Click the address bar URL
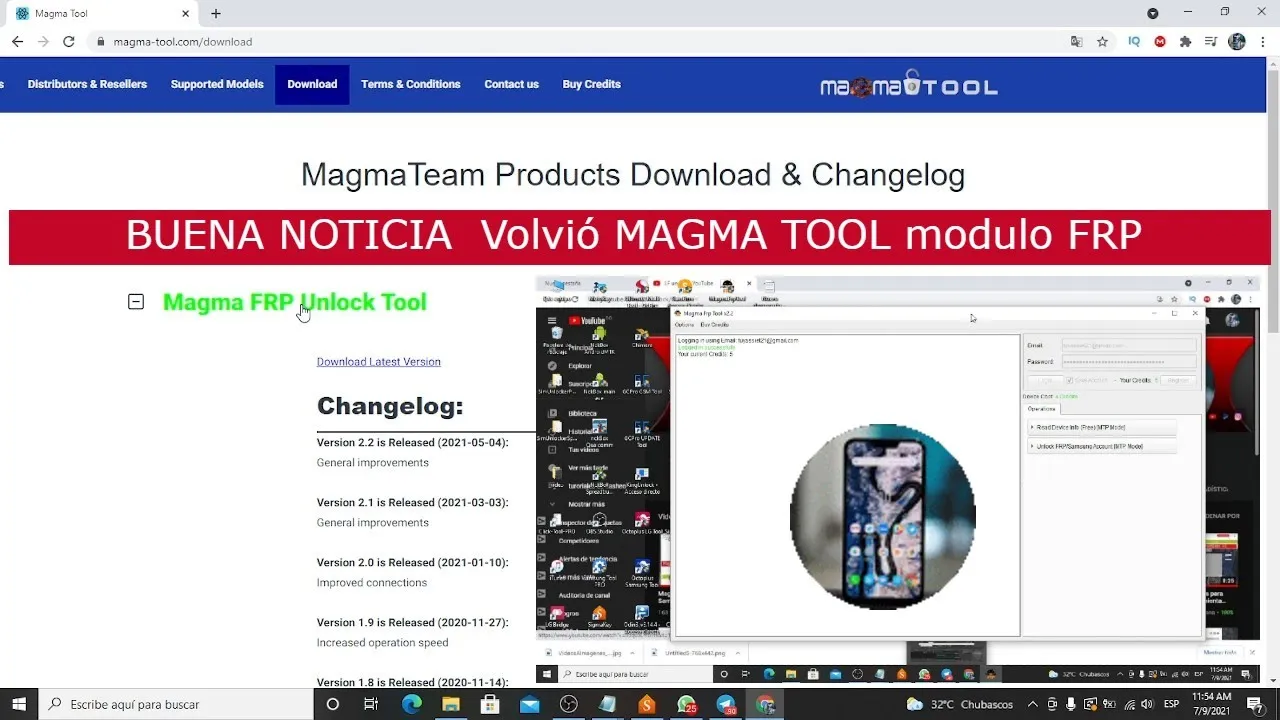The image size is (1280, 720). [x=183, y=42]
